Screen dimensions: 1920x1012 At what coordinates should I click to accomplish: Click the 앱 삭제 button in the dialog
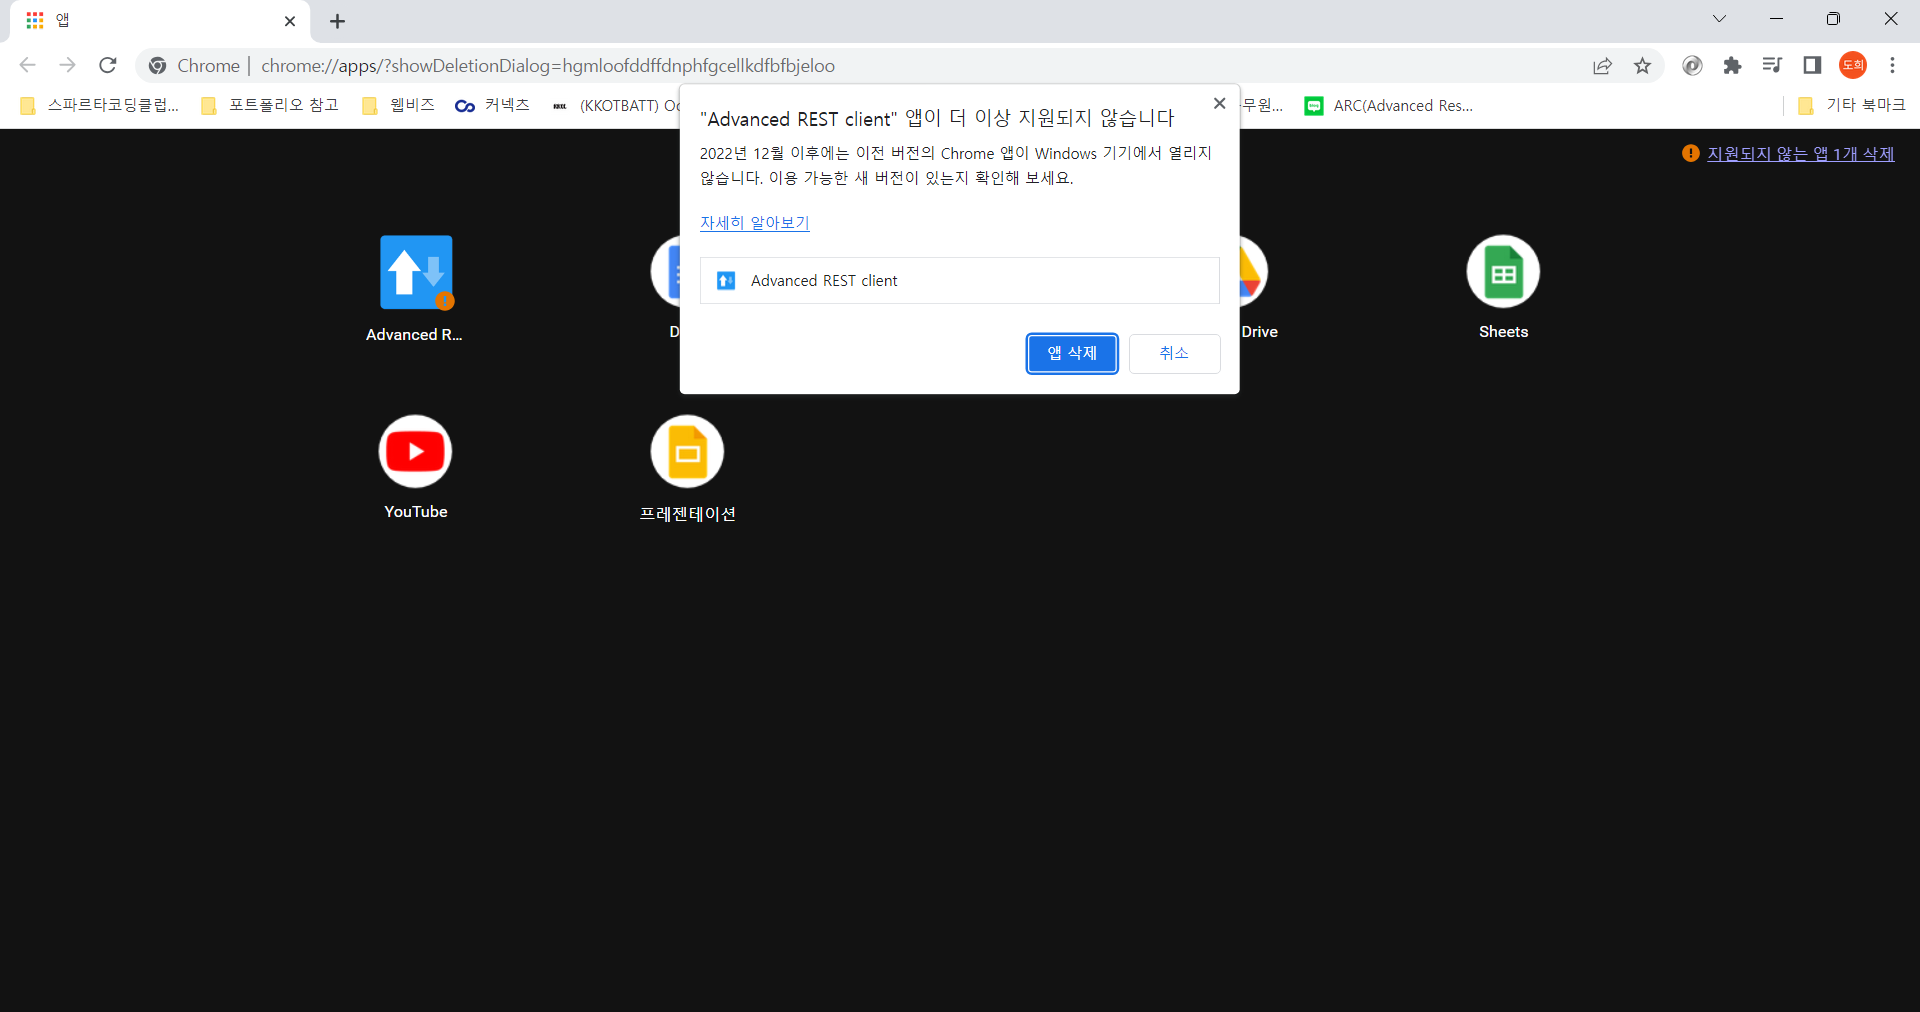pyautogui.click(x=1072, y=353)
